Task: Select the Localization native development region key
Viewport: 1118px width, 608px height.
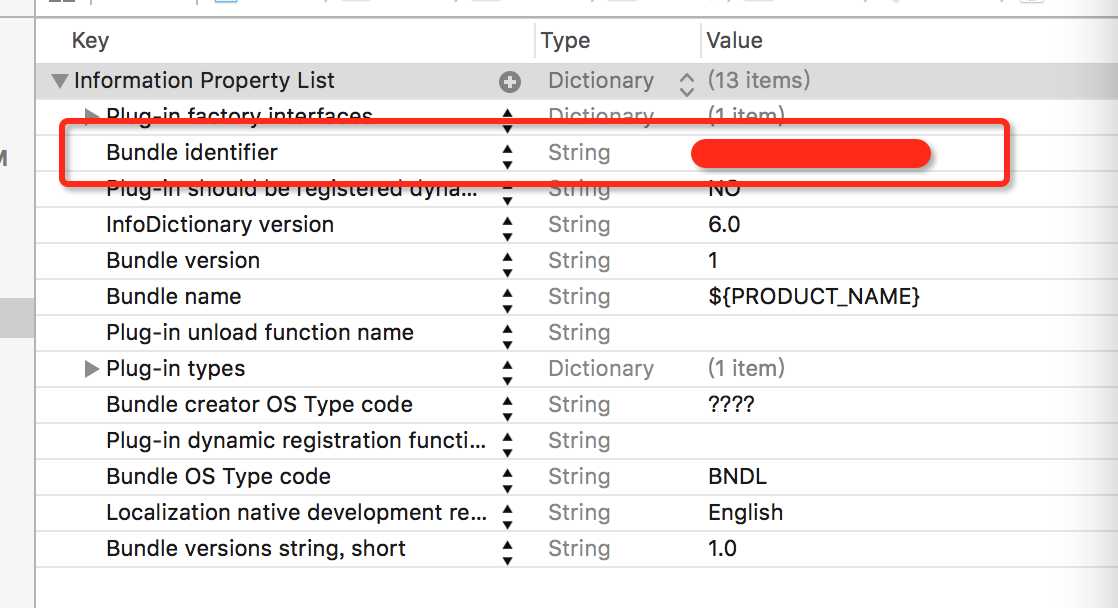Action: 297,512
